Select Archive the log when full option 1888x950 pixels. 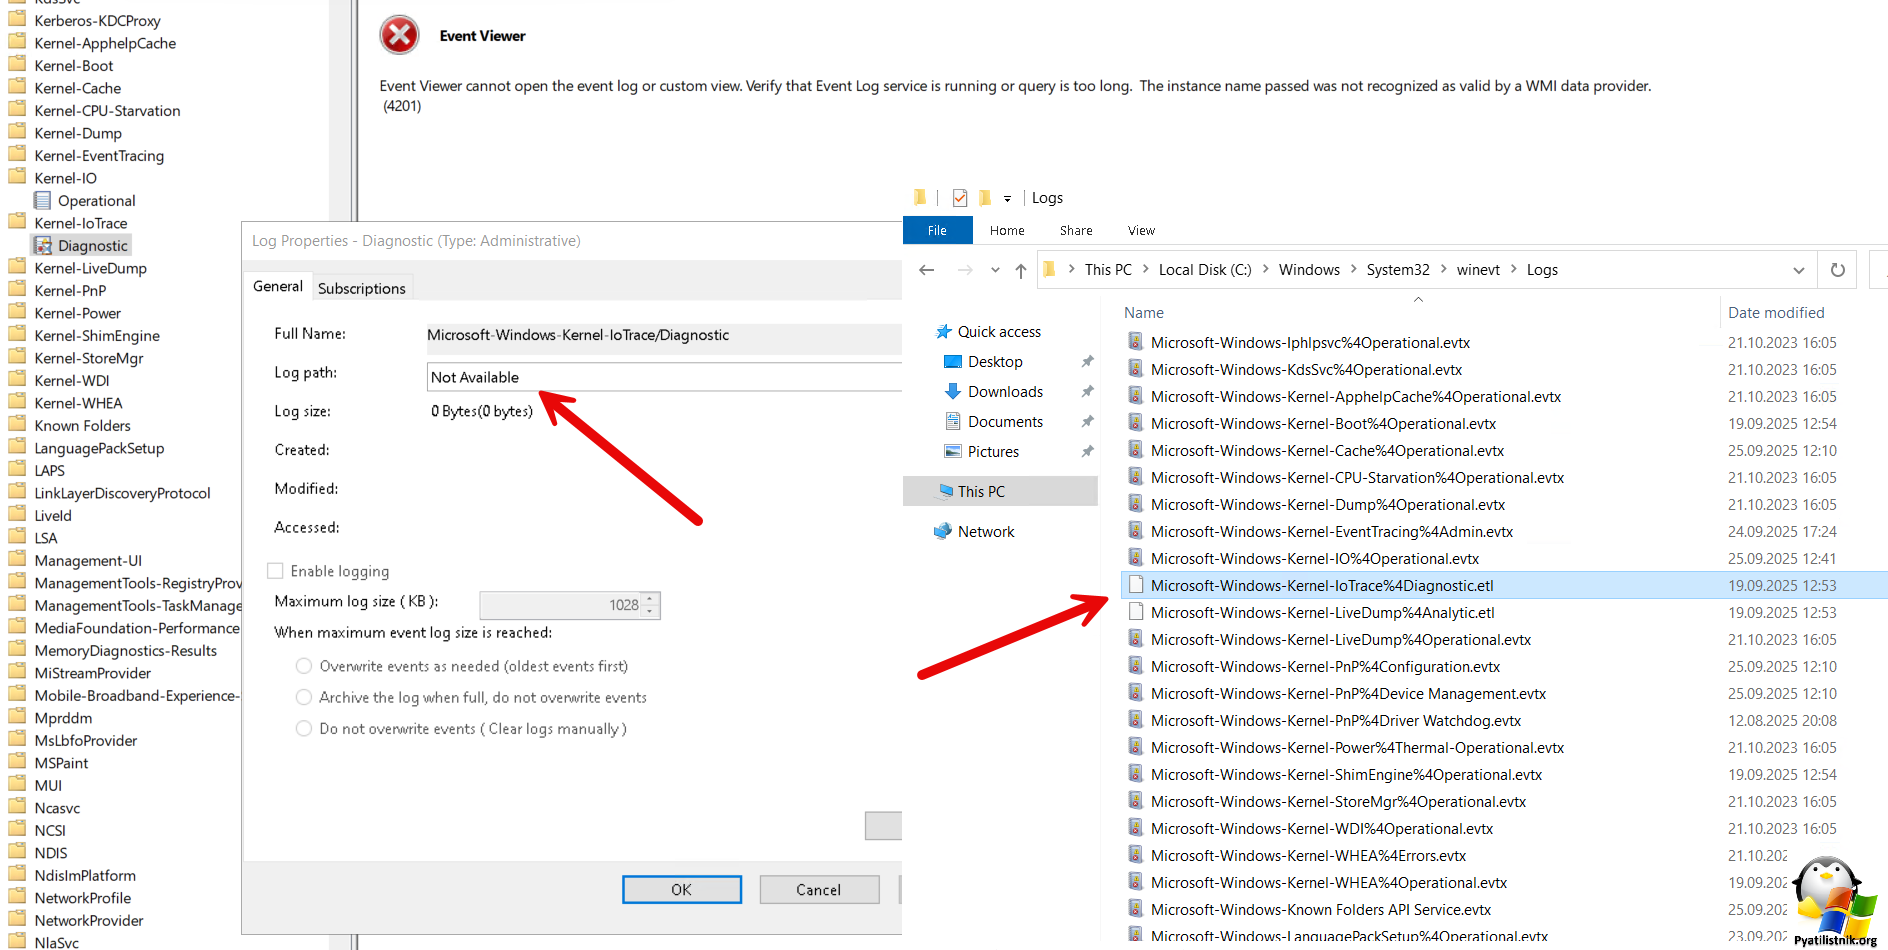tap(304, 697)
